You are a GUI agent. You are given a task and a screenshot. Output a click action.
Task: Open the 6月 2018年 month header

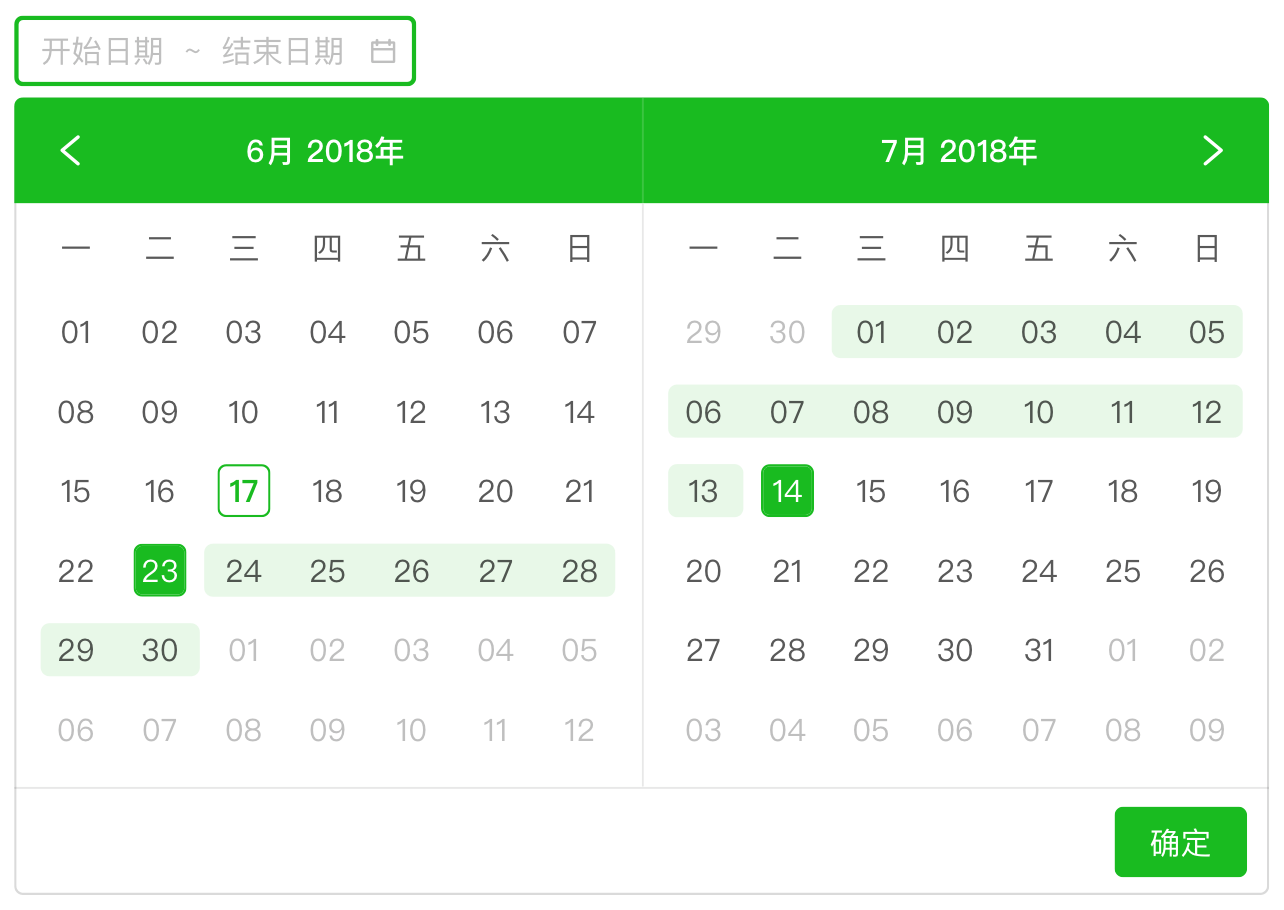pos(325,152)
